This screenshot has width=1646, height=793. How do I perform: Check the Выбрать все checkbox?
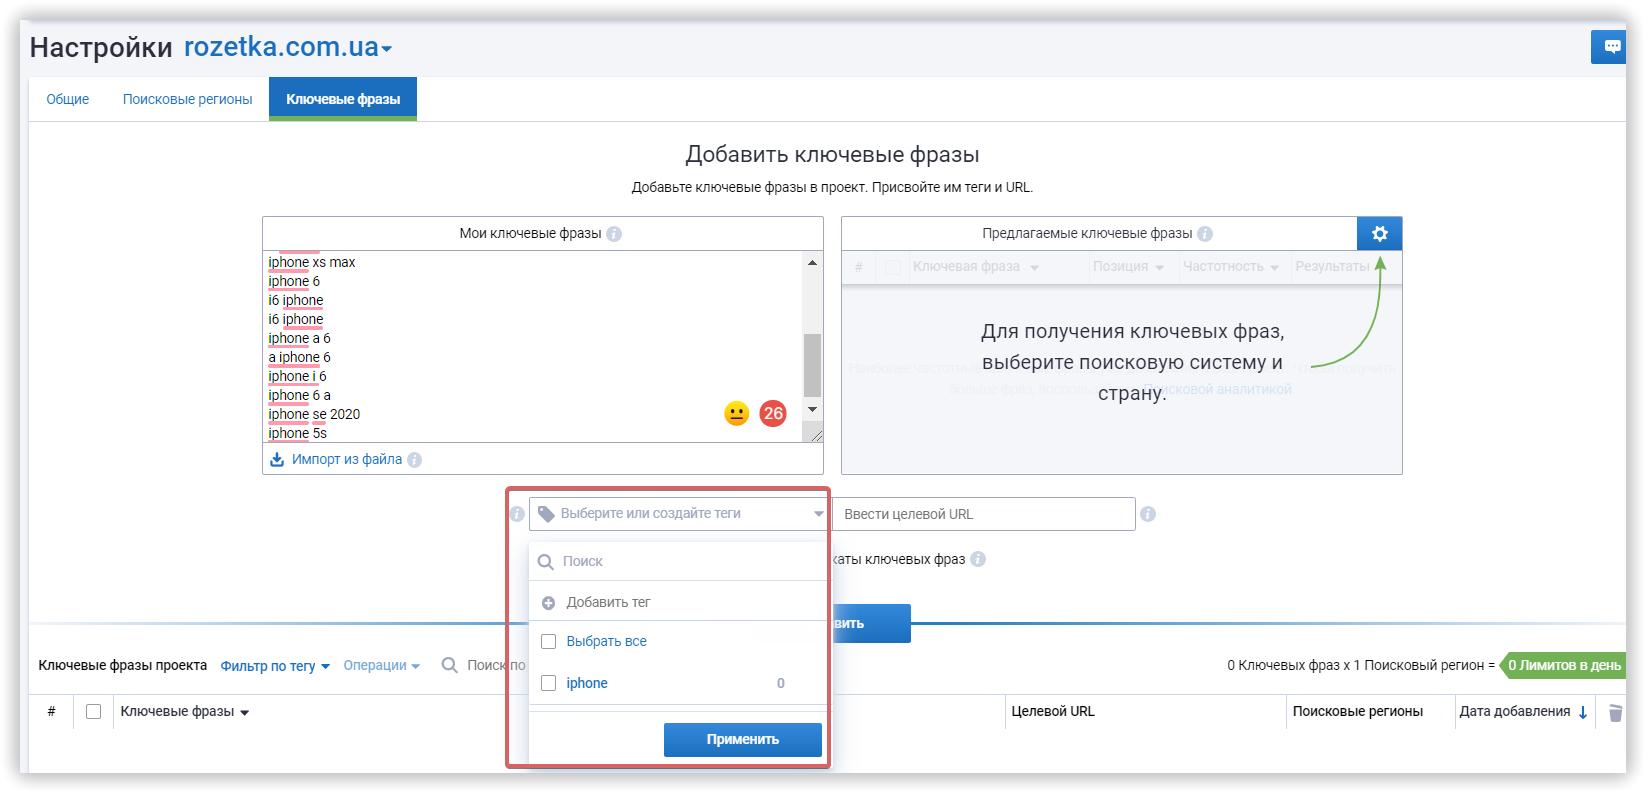click(x=548, y=641)
